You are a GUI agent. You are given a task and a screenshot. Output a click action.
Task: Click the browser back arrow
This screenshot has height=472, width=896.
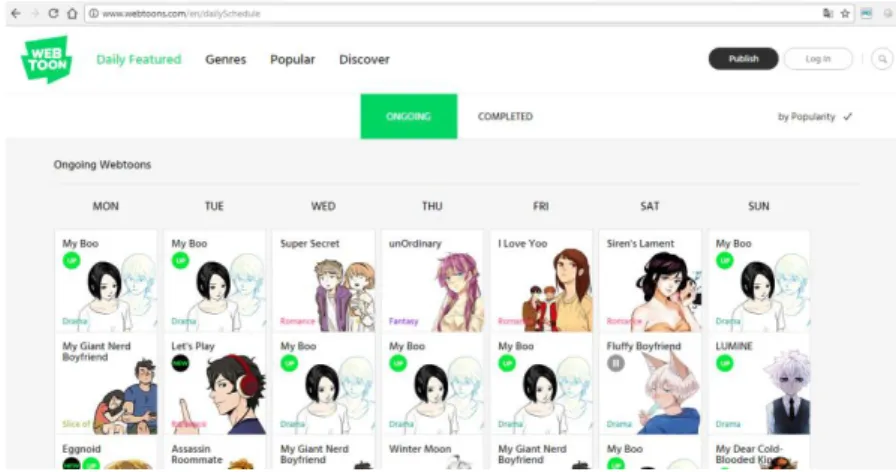click(16, 13)
